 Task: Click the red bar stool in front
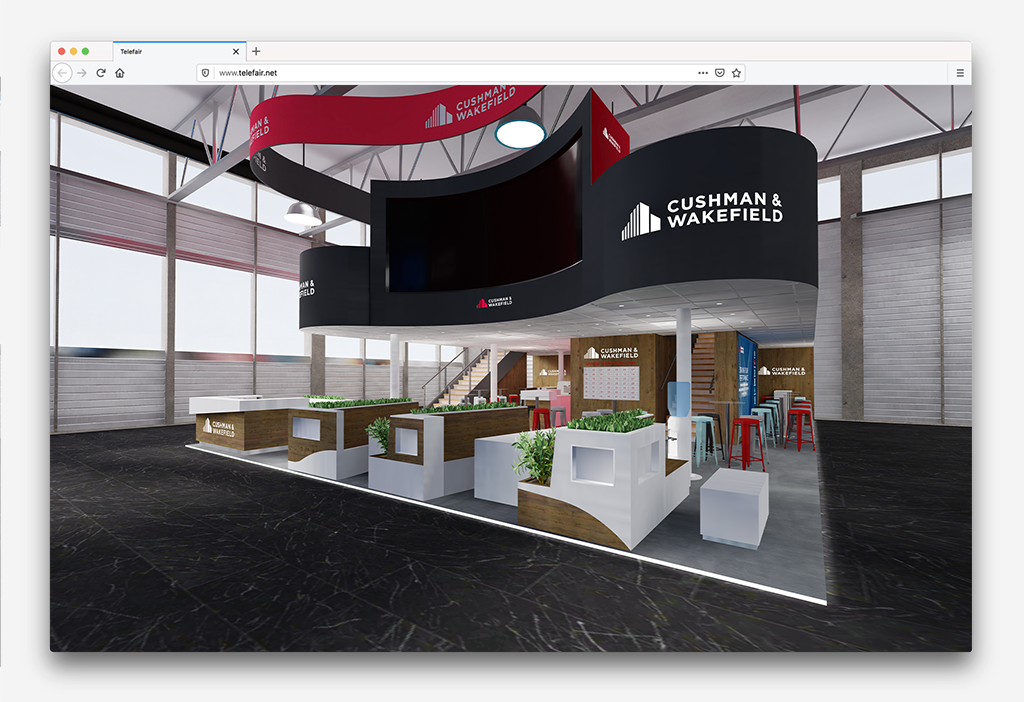pyautogui.click(x=746, y=443)
